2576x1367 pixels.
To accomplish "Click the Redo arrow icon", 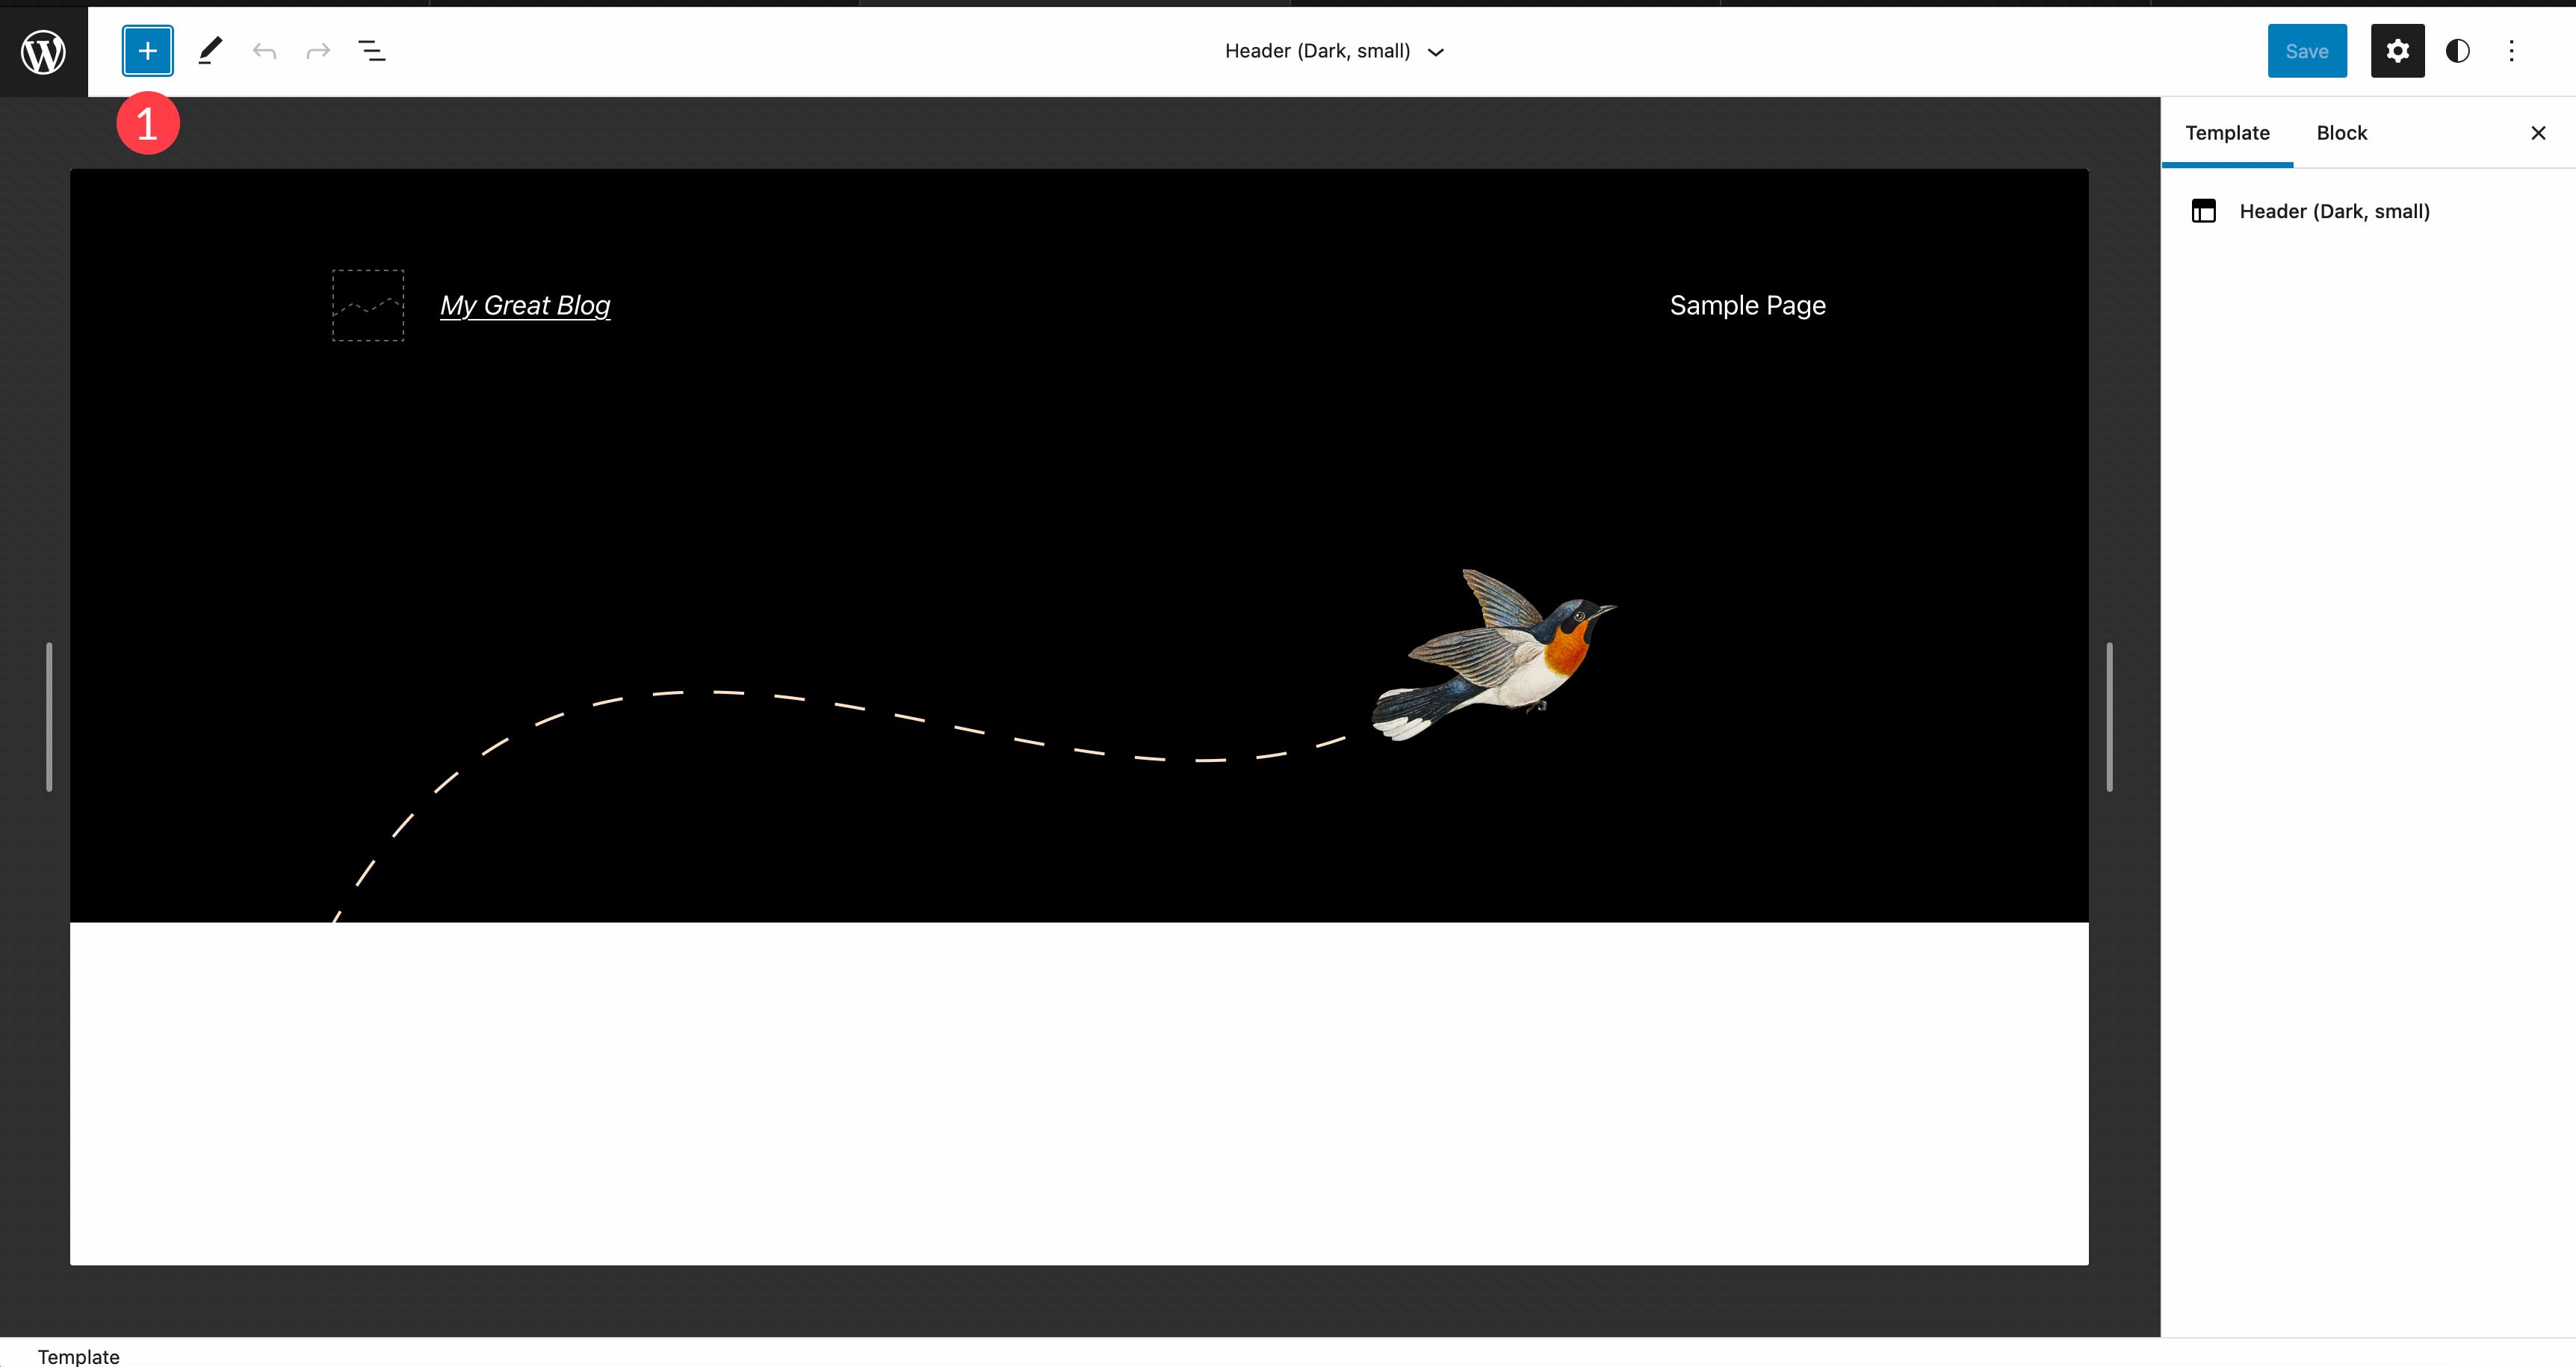I will click(x=317, y=51).
